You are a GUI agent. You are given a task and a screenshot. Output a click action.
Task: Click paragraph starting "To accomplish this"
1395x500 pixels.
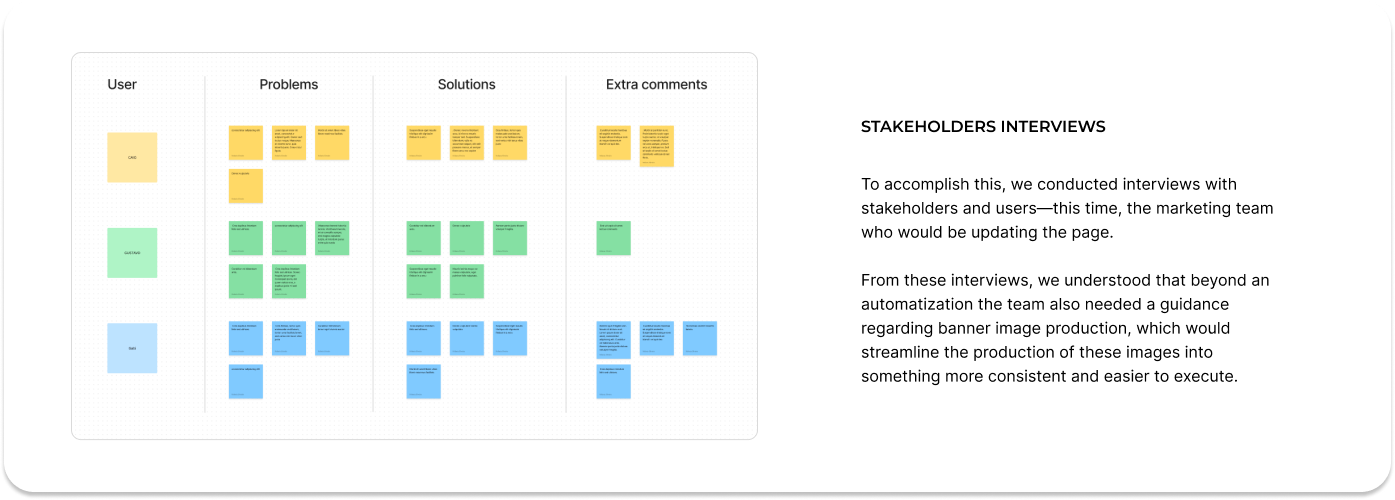coord(1066,208)
